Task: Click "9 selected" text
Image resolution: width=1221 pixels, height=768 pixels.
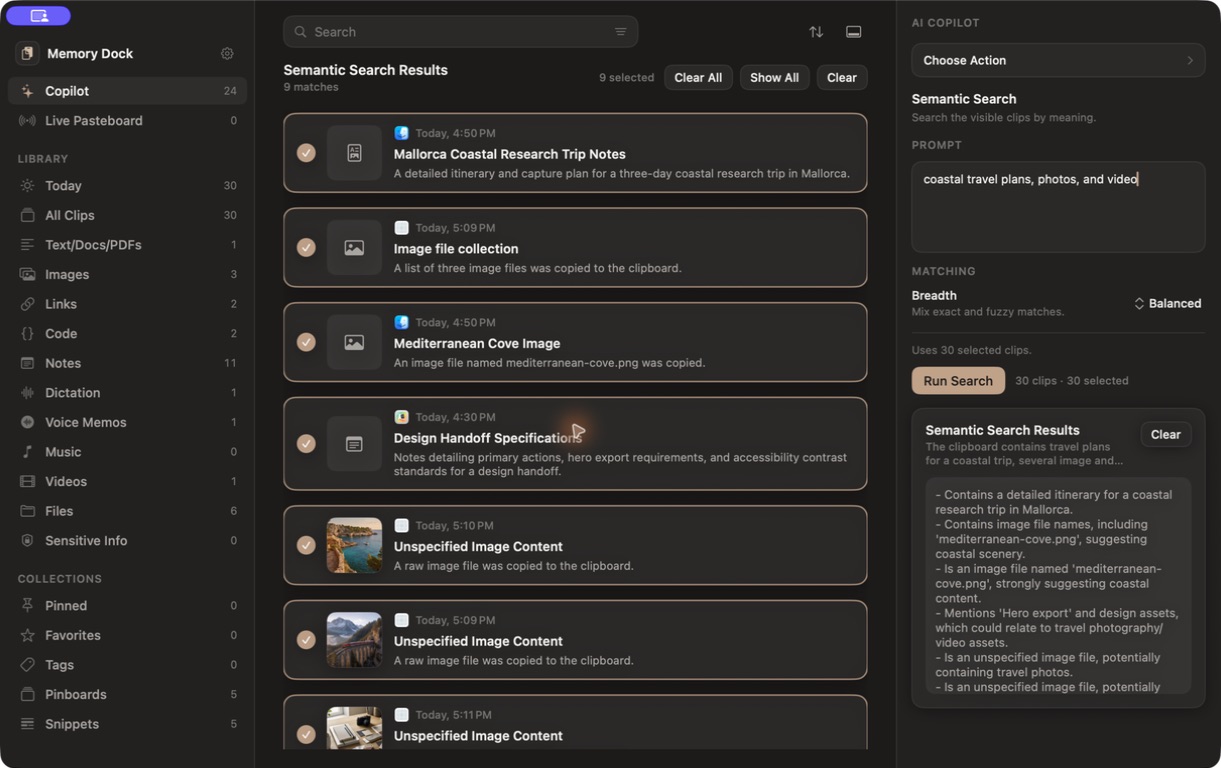Action: coord(627,78)
